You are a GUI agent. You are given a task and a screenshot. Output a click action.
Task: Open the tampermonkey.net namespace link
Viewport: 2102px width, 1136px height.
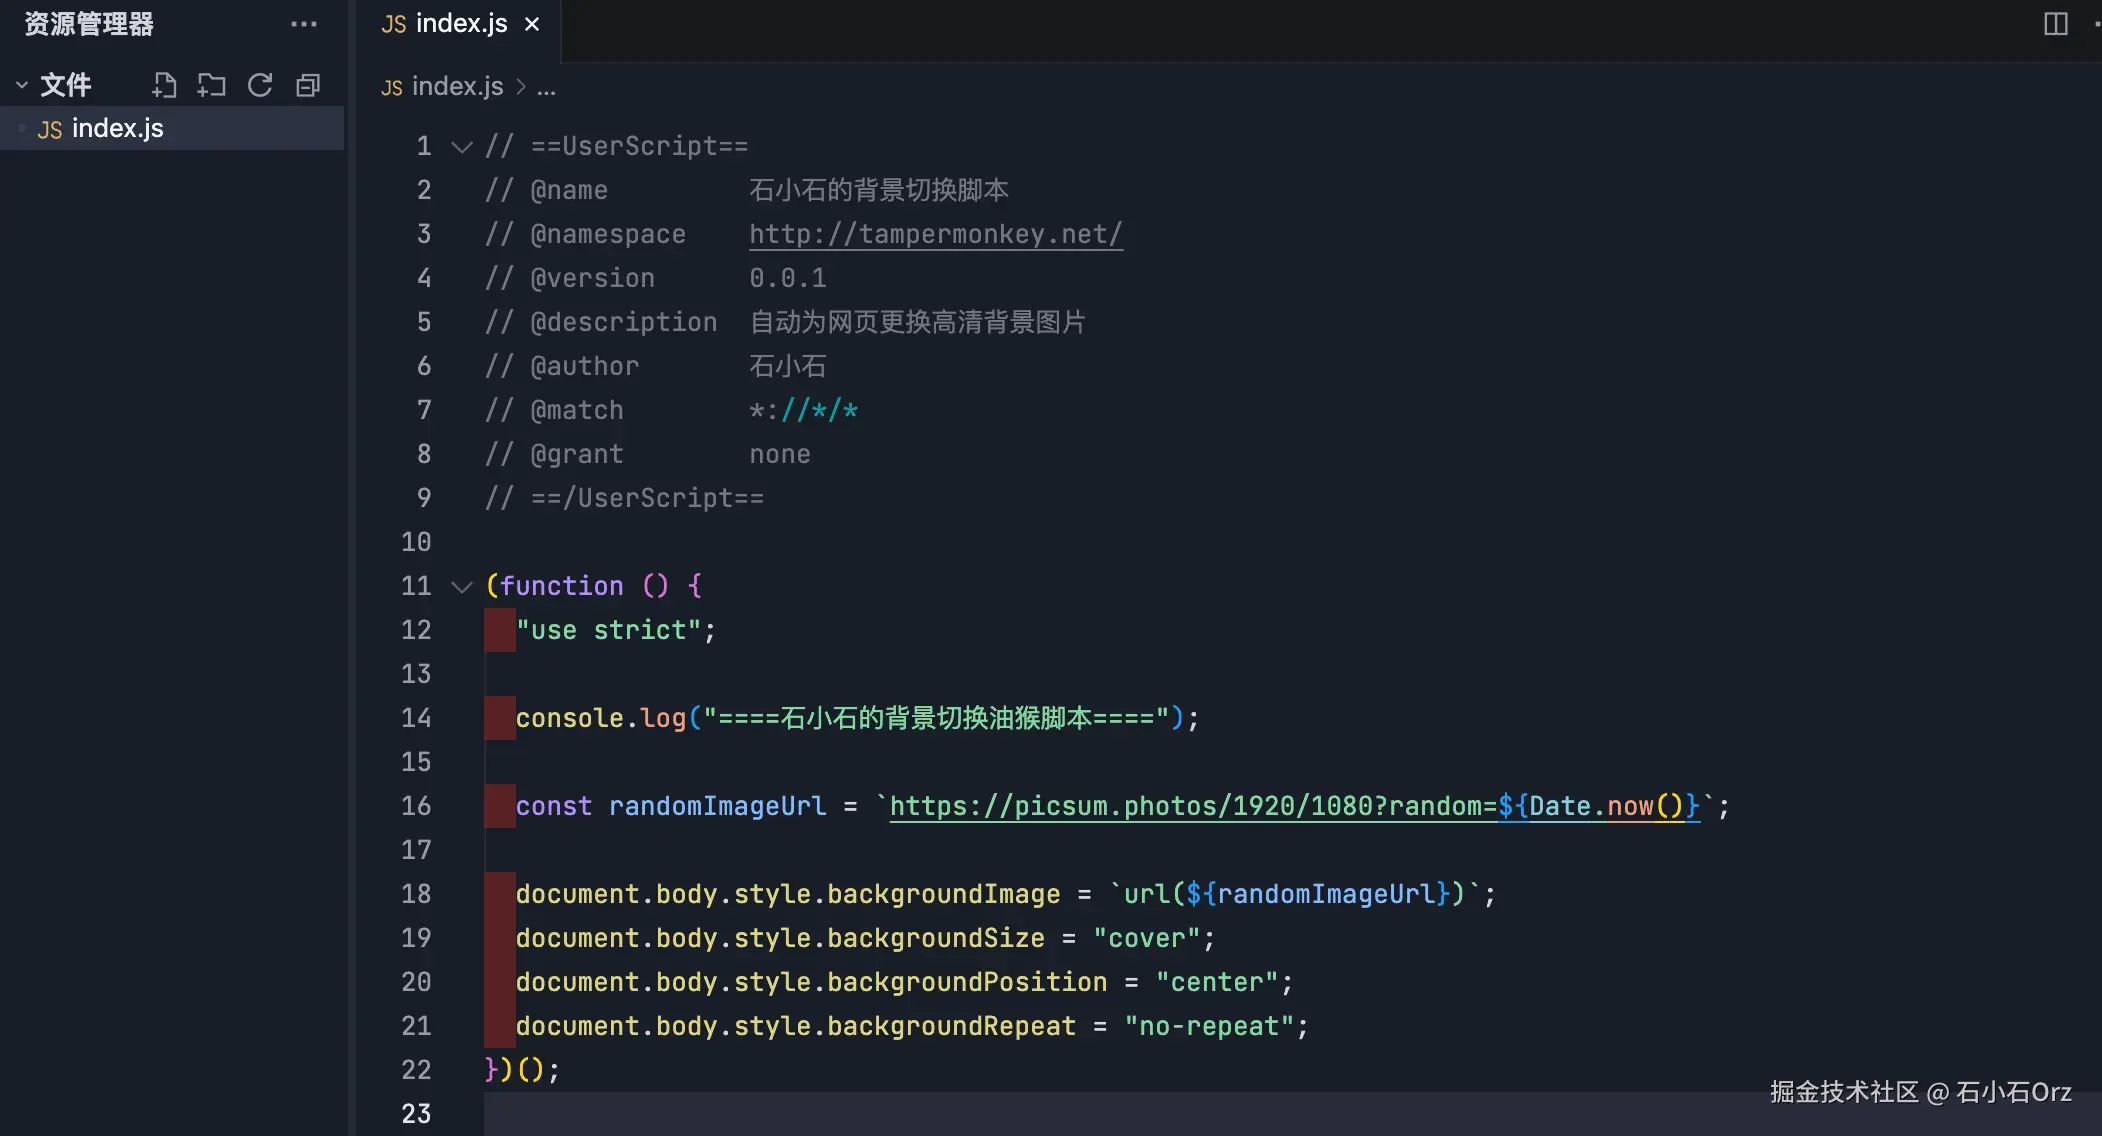[935, 235]
